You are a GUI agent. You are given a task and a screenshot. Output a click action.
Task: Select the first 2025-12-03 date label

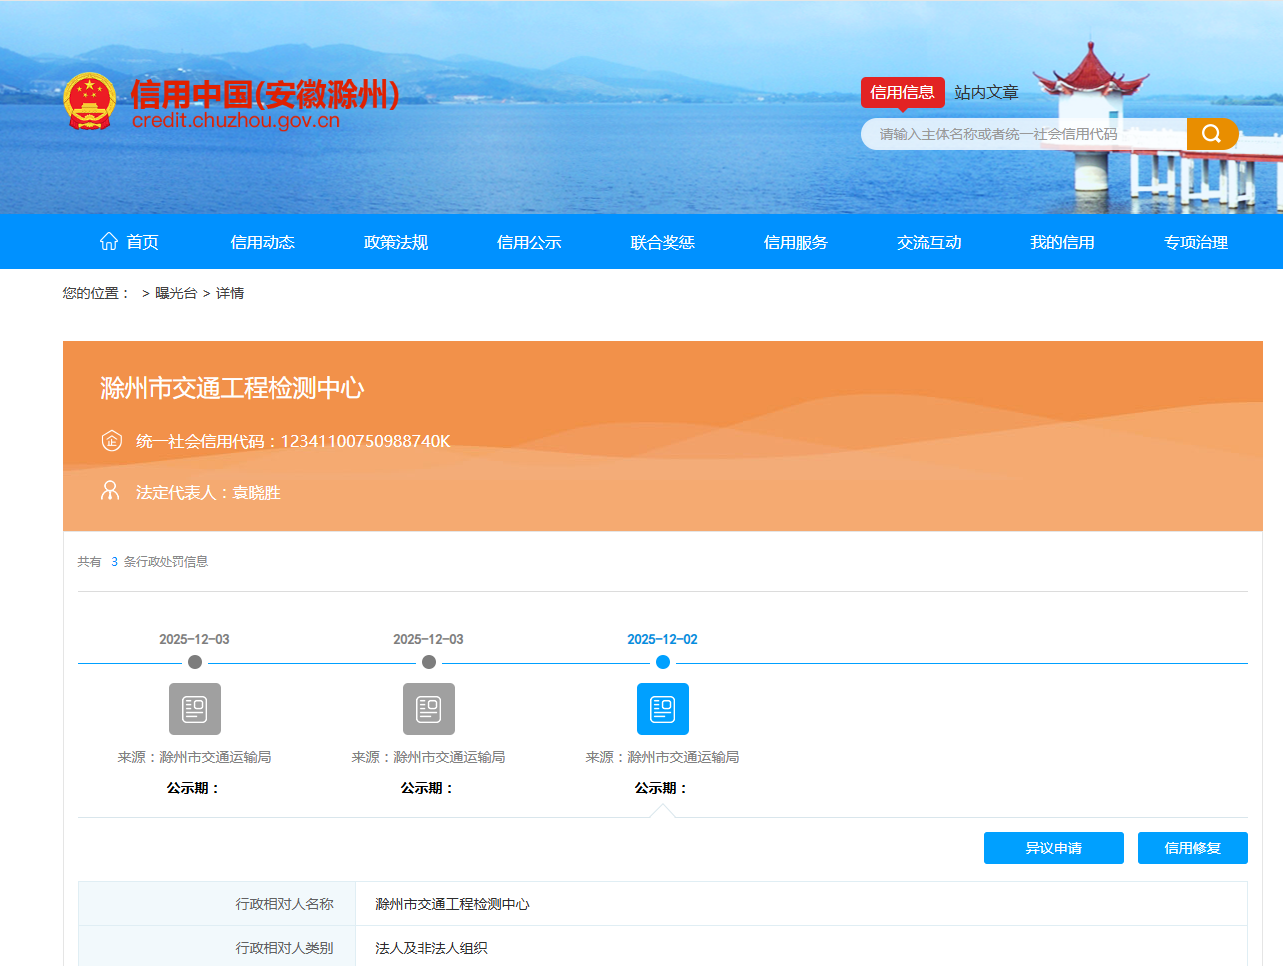[194, 639]
